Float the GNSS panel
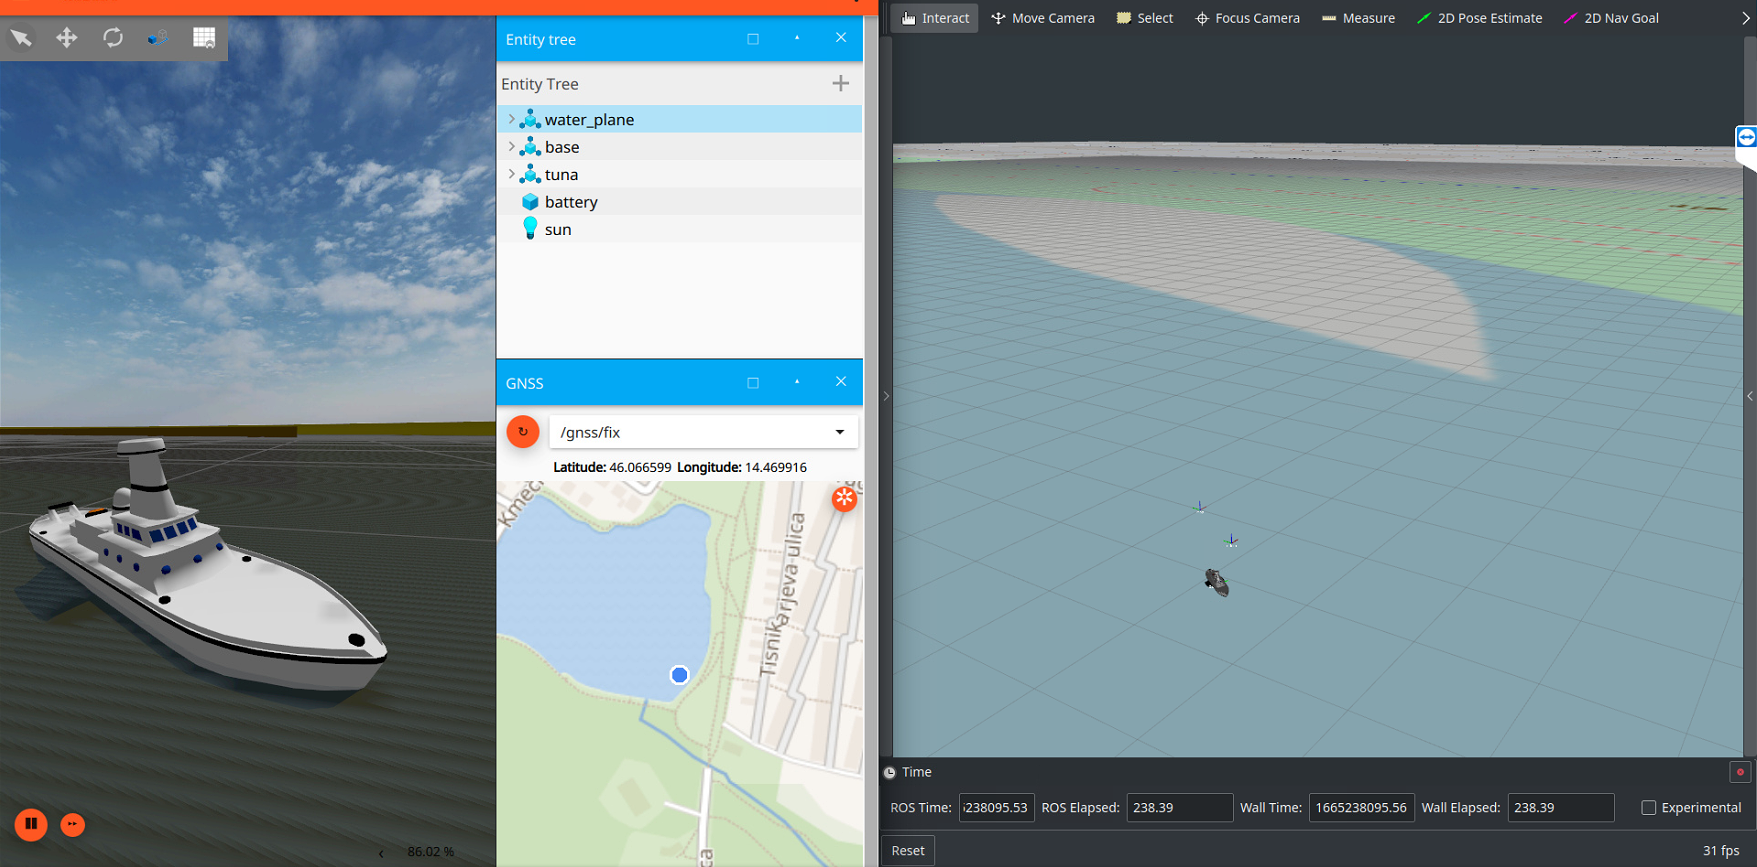 [x=753, y=383]
